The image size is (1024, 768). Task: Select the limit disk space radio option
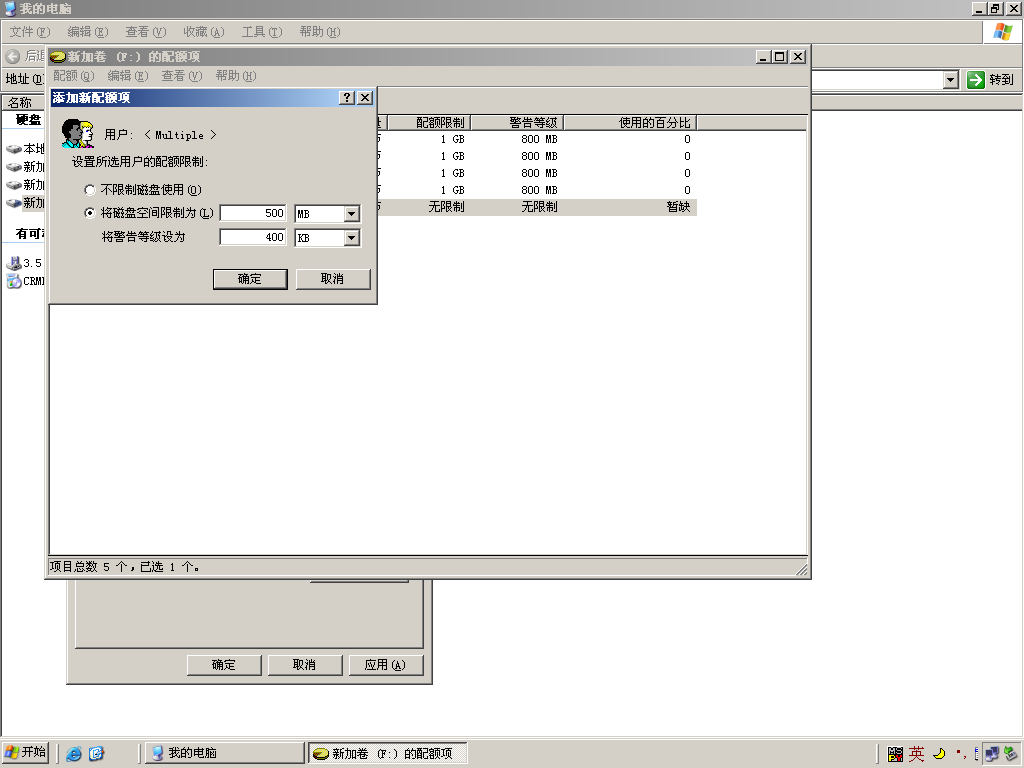click(x=90, y=213)
